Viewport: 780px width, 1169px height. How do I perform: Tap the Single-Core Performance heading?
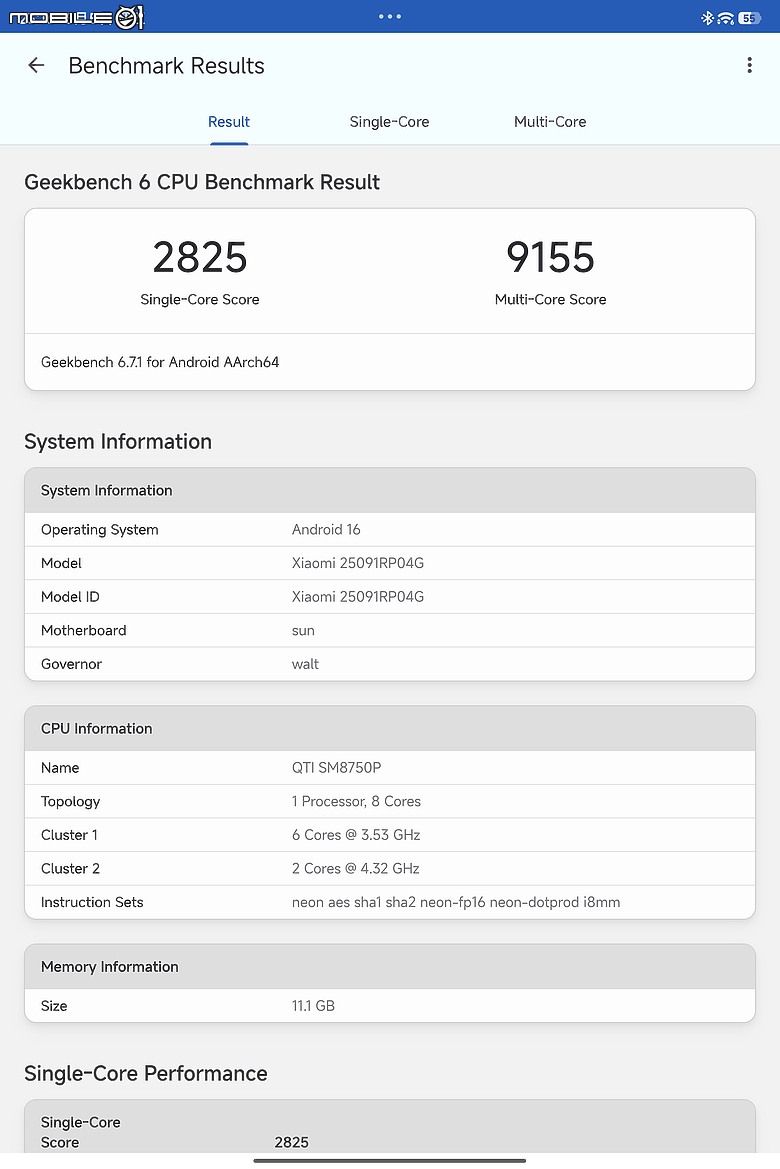(x=145, y=1073)
